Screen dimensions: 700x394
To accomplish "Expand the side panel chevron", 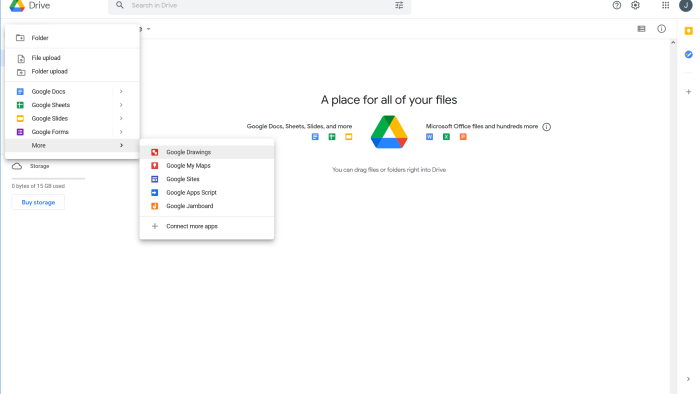I will (688, 379).
